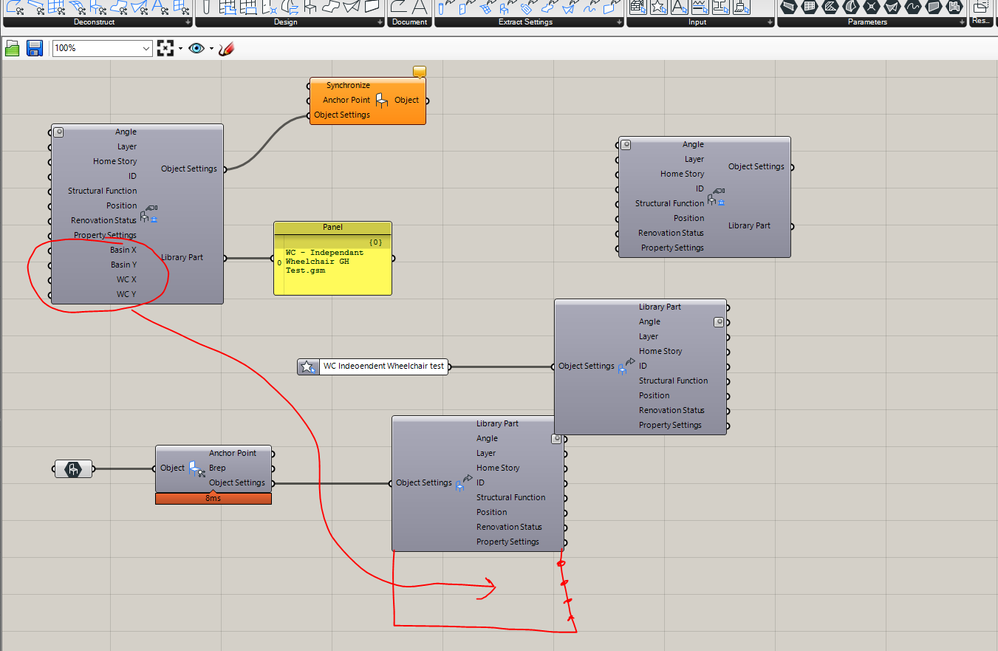Click the Design panel label
This screenshot has height=651, width=998.
coord(286,22)
